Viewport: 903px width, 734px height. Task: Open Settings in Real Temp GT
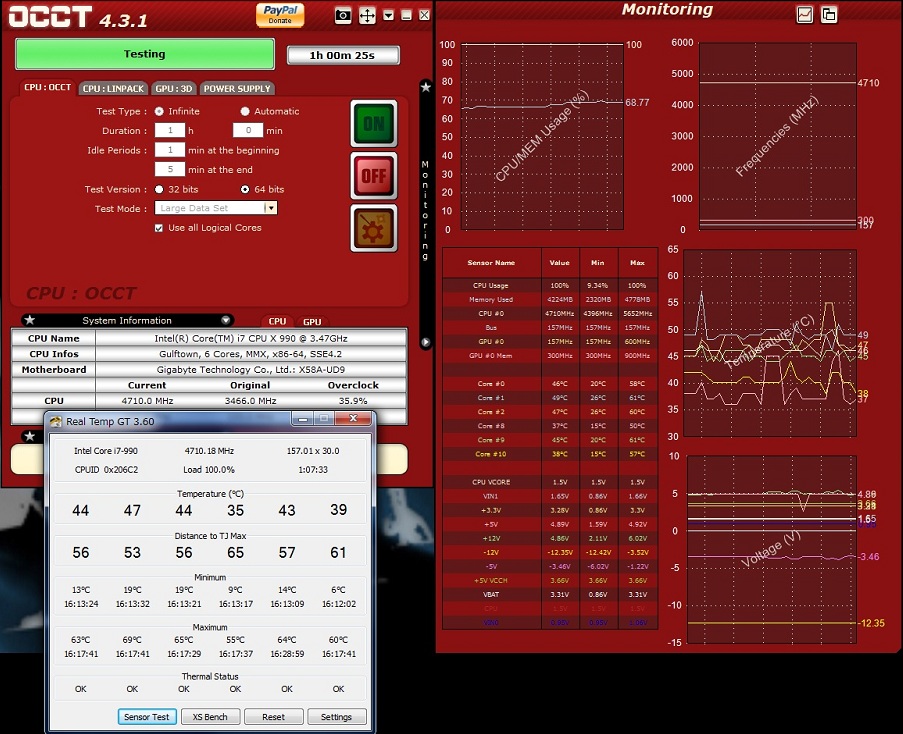(x=336, y=717)
